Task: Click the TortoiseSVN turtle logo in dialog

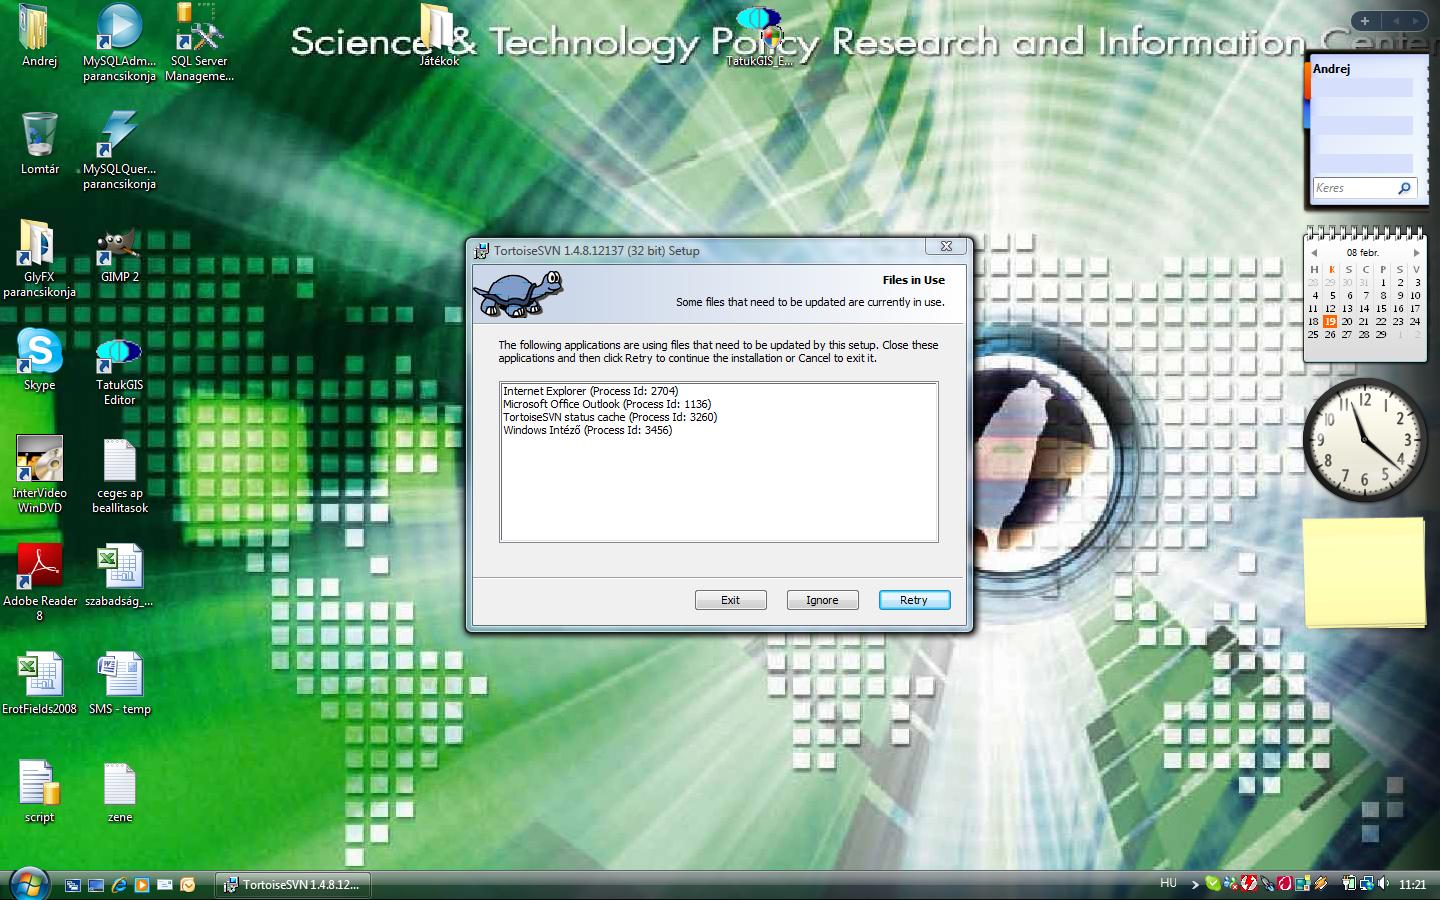Action: (518, 294)
